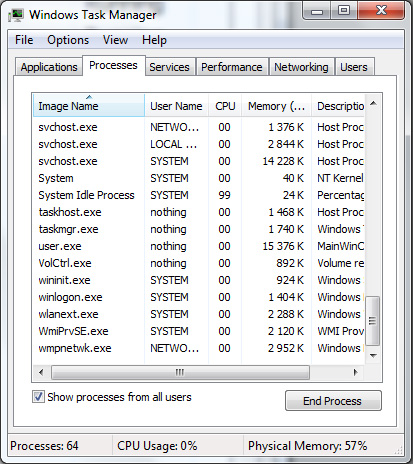This screenshot has width=413, height=464.
Task: Select the taskhost.exe process
Action: tap(199, 212)
